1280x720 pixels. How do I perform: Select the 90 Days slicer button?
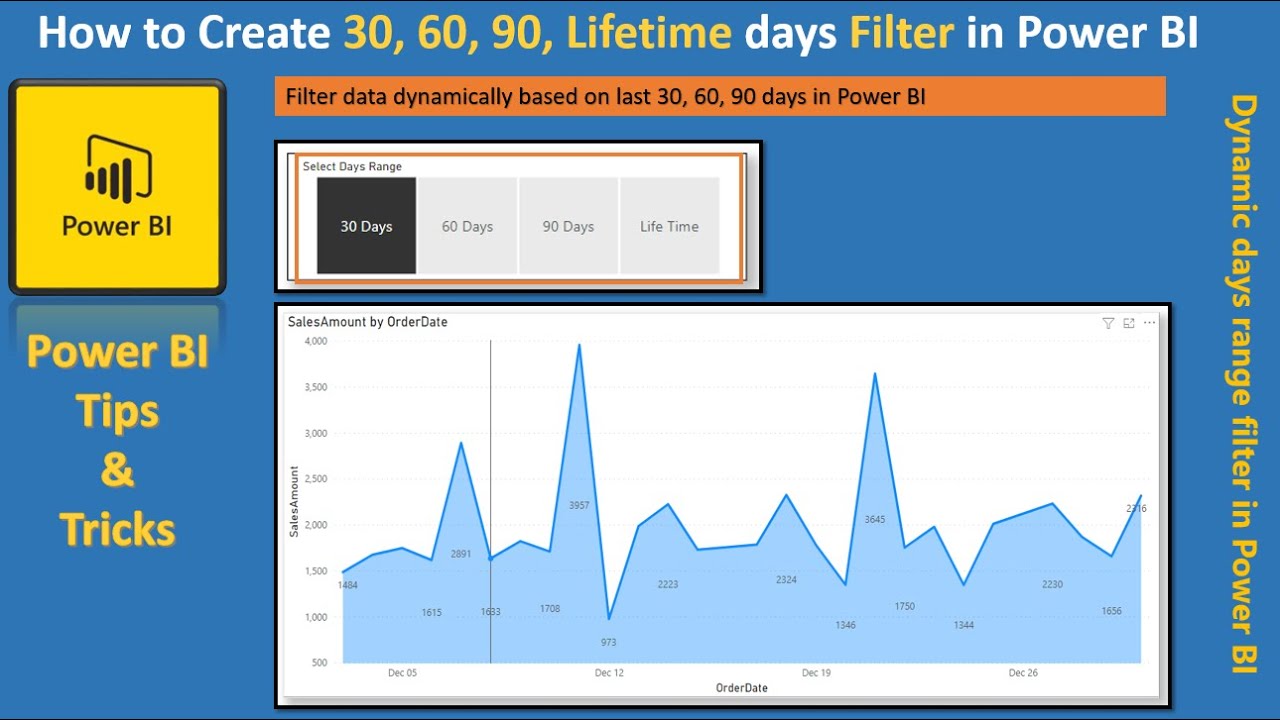(x=568, y=226)
